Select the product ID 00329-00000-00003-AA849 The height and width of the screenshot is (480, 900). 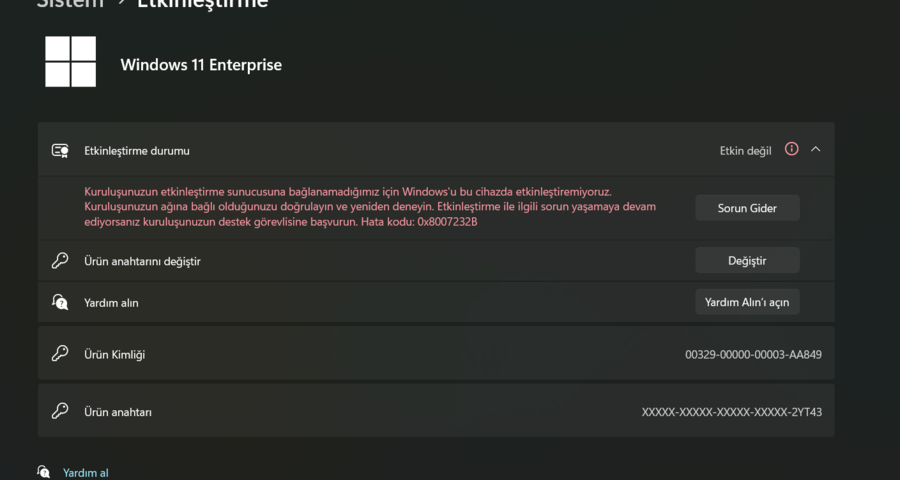point(753,355)
